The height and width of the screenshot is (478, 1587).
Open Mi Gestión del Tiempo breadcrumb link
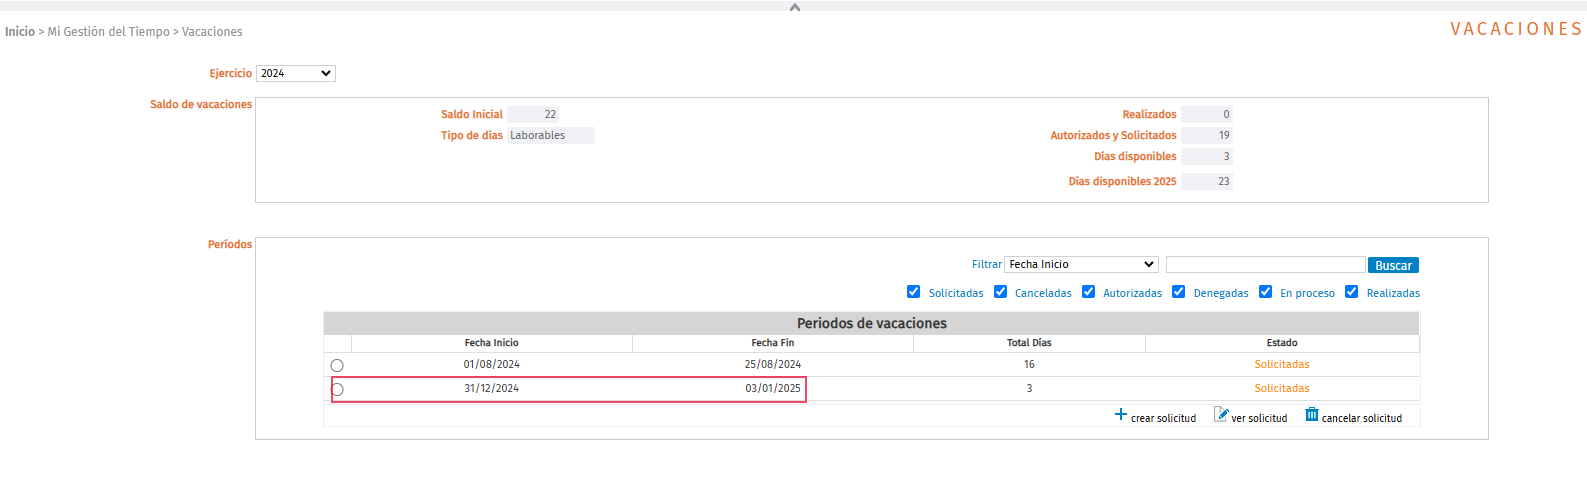pos(109,32)
